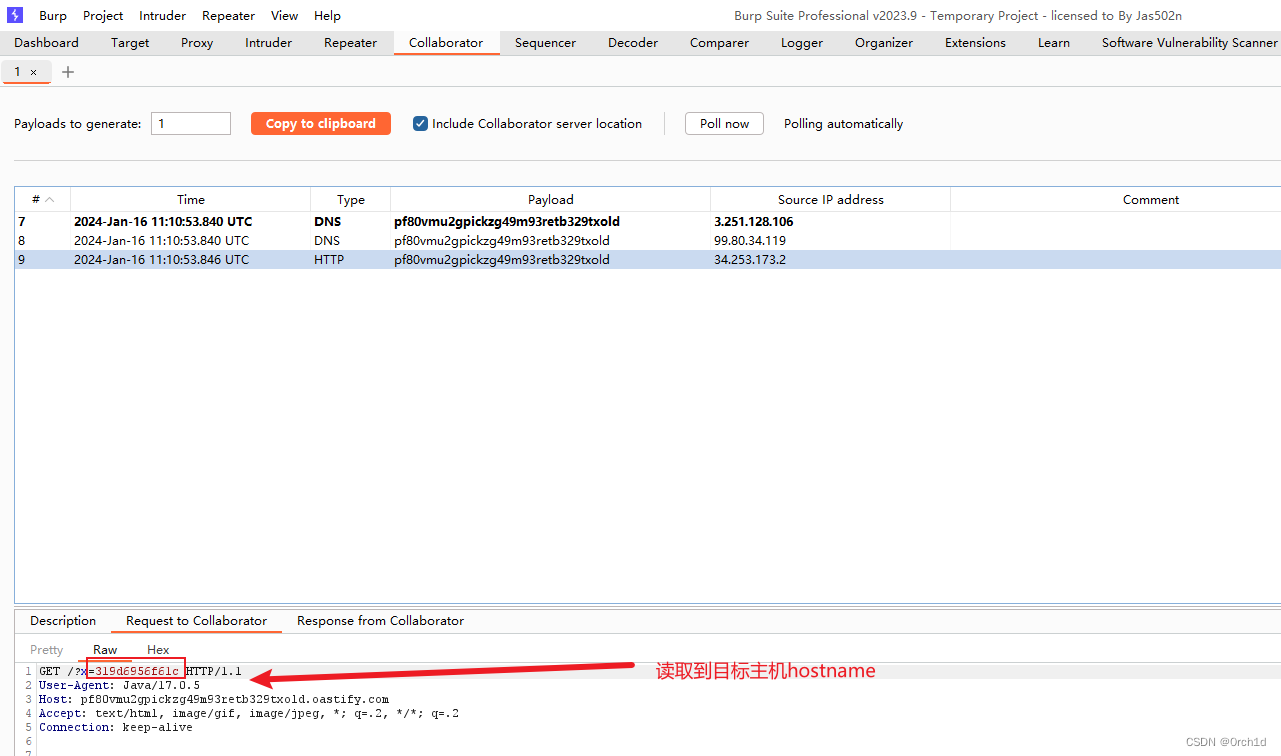Click the Host header line

[214, 699]
